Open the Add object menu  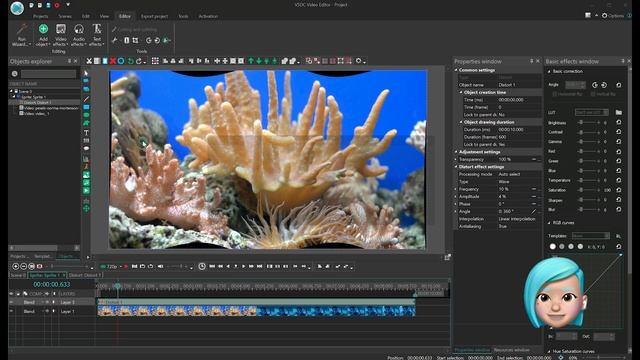[x=43, y=35]
